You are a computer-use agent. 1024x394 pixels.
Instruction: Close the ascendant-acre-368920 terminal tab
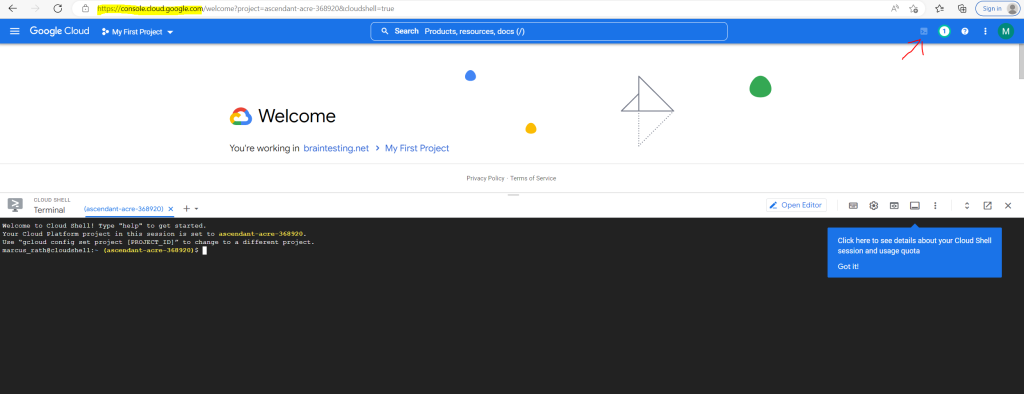pos(171,208)
